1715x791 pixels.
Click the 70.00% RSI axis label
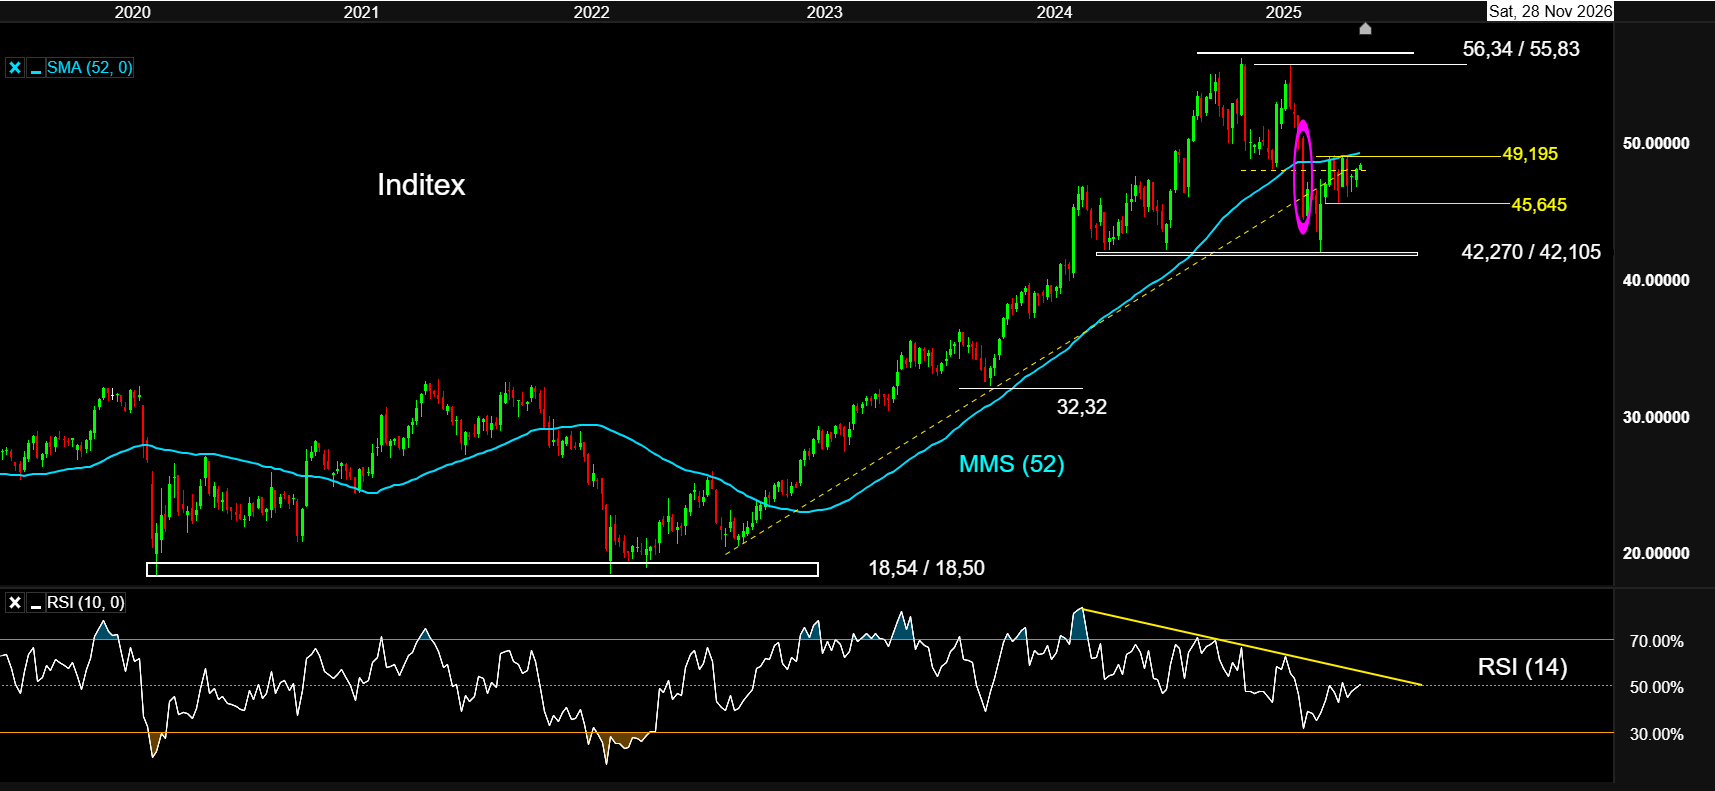(1656, 641)
